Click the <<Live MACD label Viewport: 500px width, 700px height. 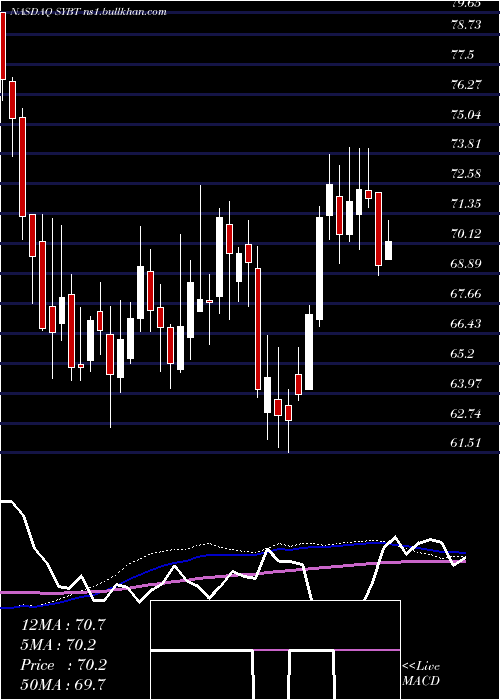coord(421,673)
